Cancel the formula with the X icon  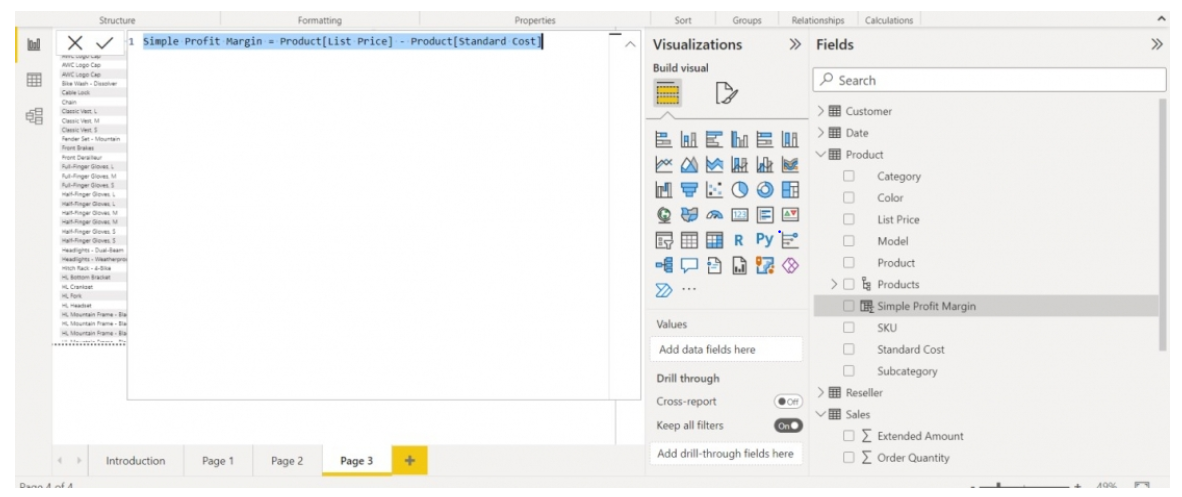click(75, 43)
